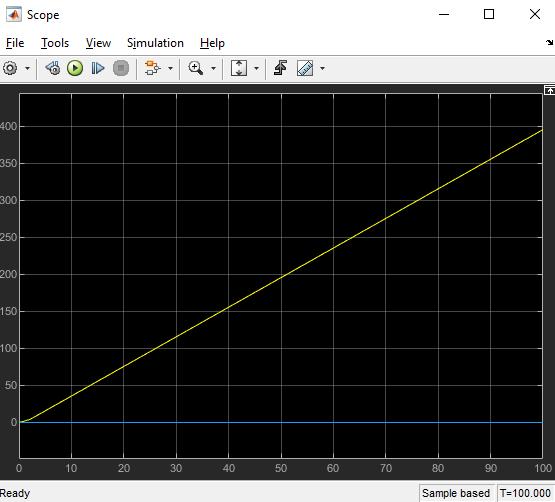The width and height of the screenshot is (555, 502).
Task: Run the simulation with the green play button
Action: [x=75, y=68]
